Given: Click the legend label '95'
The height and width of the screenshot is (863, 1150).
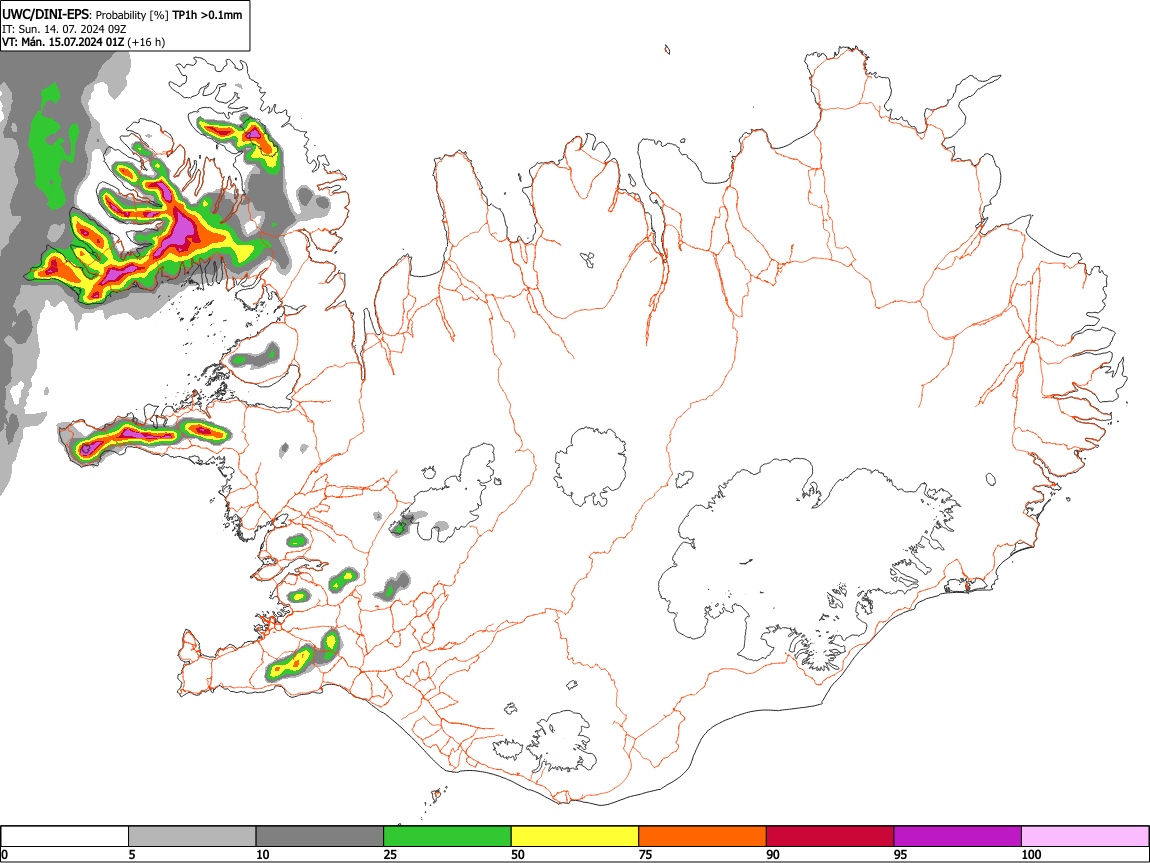Looking at the screenshot, I should [x=901, y=854].
